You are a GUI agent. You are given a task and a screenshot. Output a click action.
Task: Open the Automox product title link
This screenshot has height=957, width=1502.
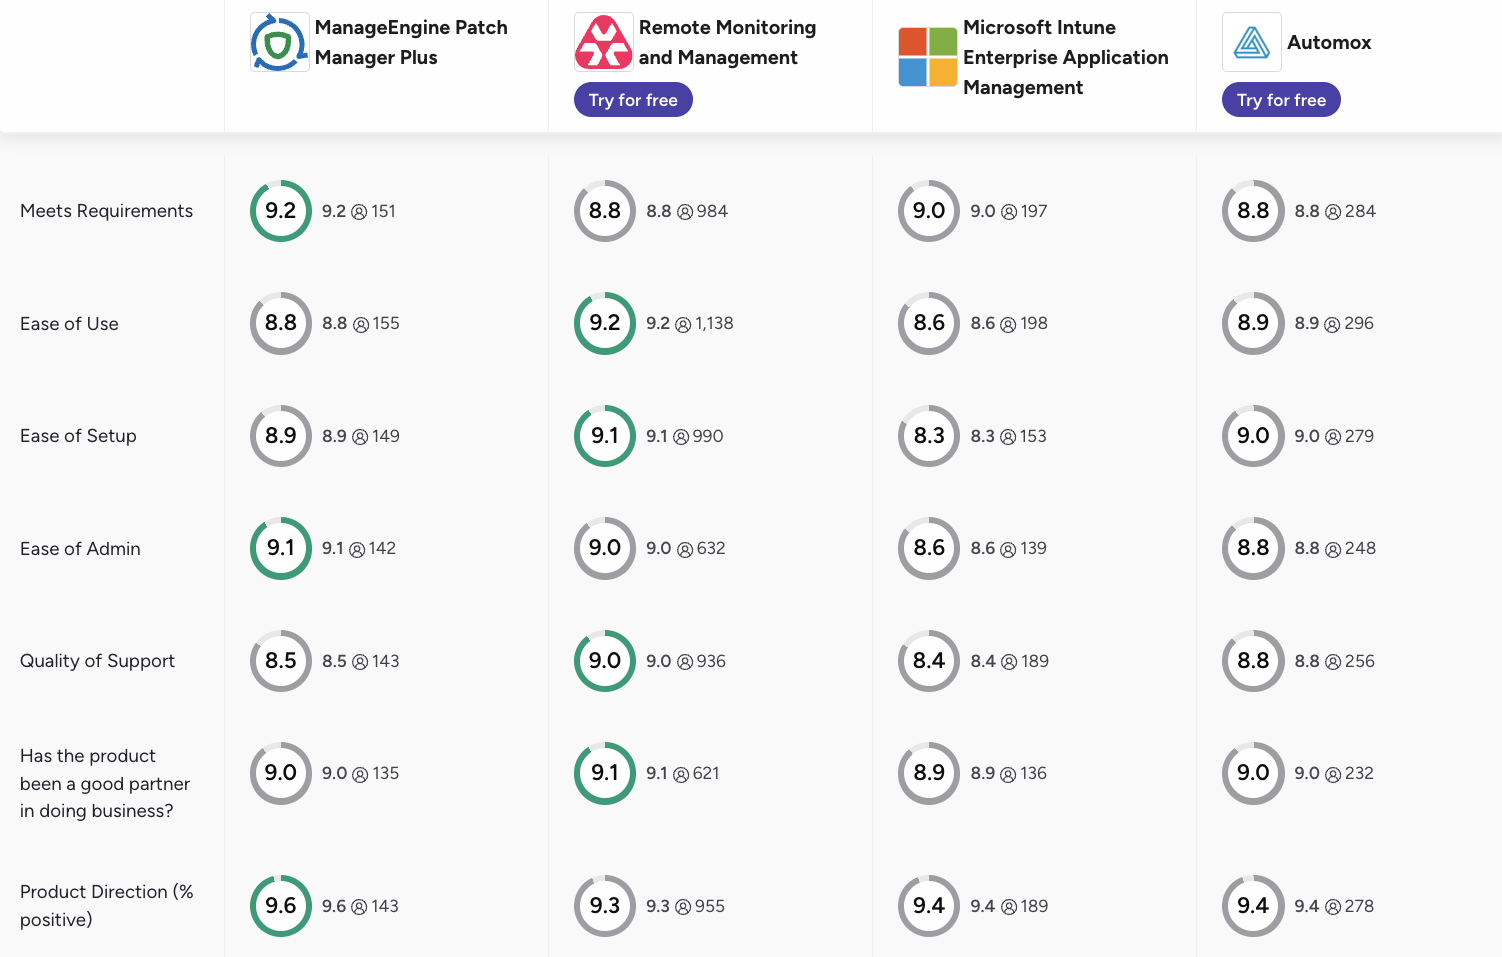(x=1329, y=42)
